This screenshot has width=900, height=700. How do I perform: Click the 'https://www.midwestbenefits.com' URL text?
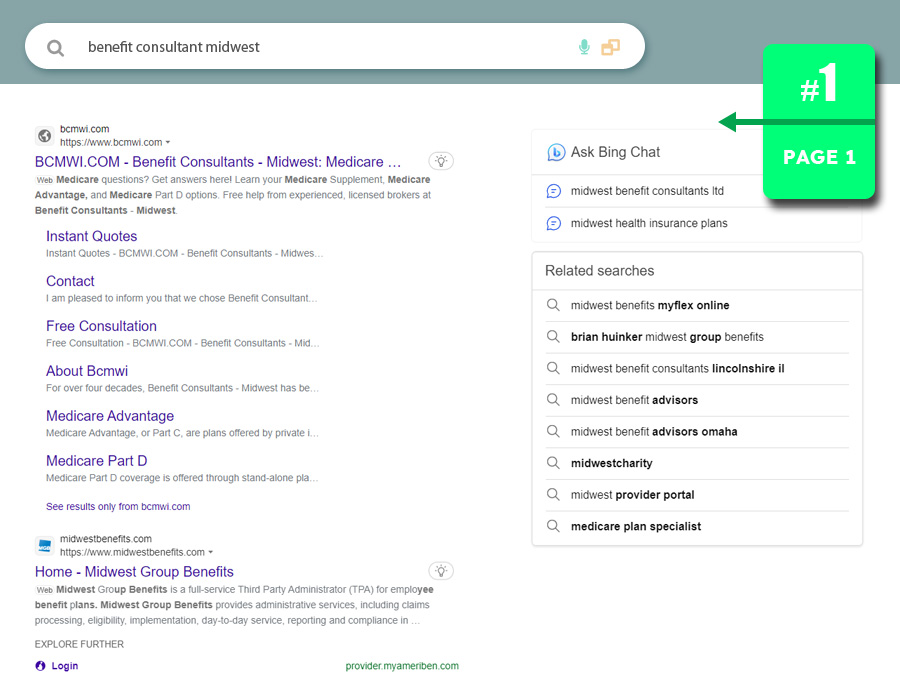click(132, 552)
